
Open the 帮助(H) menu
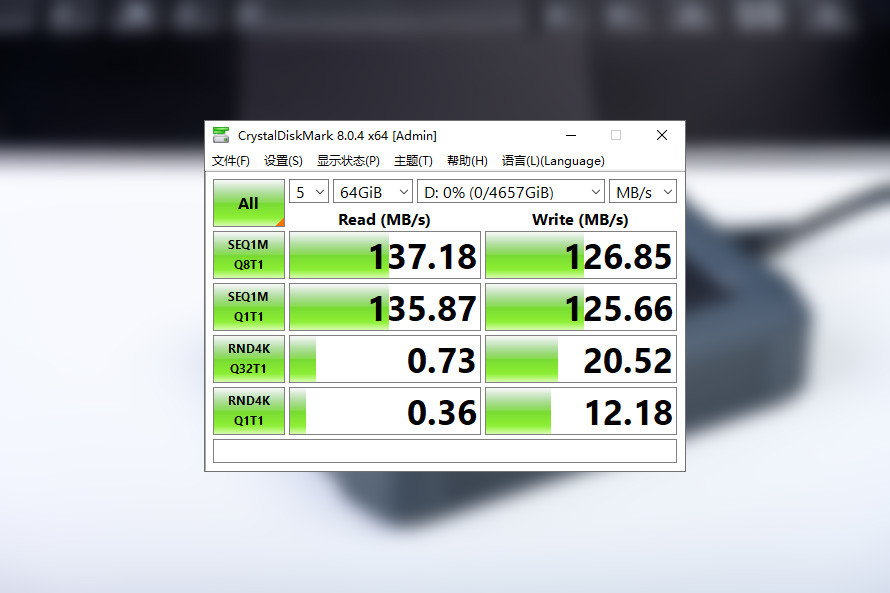(467, 161)
